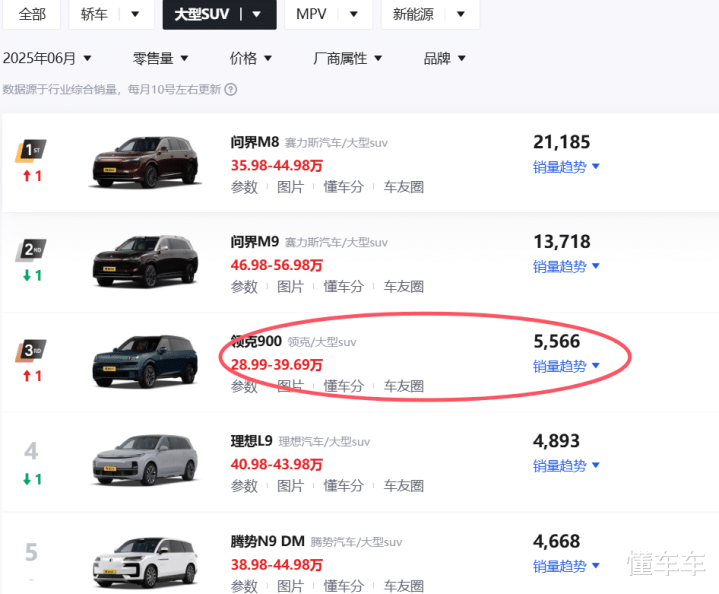The image size is (719, 594).
Task: Expand the 厂商属性 filter
Action: click(348, 58)
